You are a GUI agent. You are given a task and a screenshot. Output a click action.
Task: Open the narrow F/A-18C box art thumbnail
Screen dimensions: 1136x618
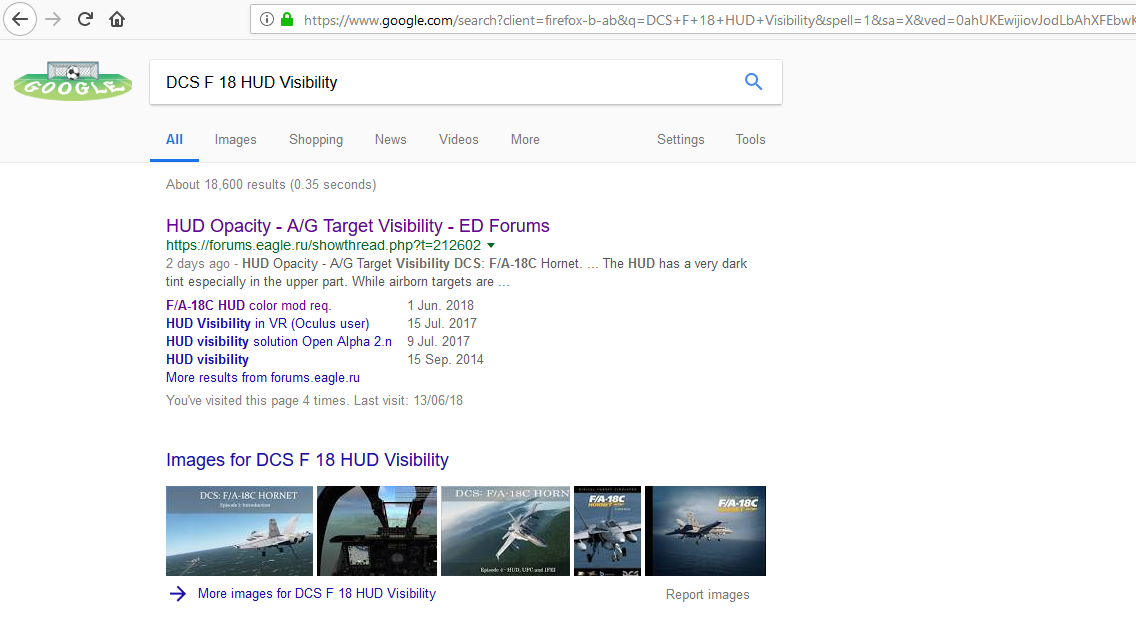point(607,531)
